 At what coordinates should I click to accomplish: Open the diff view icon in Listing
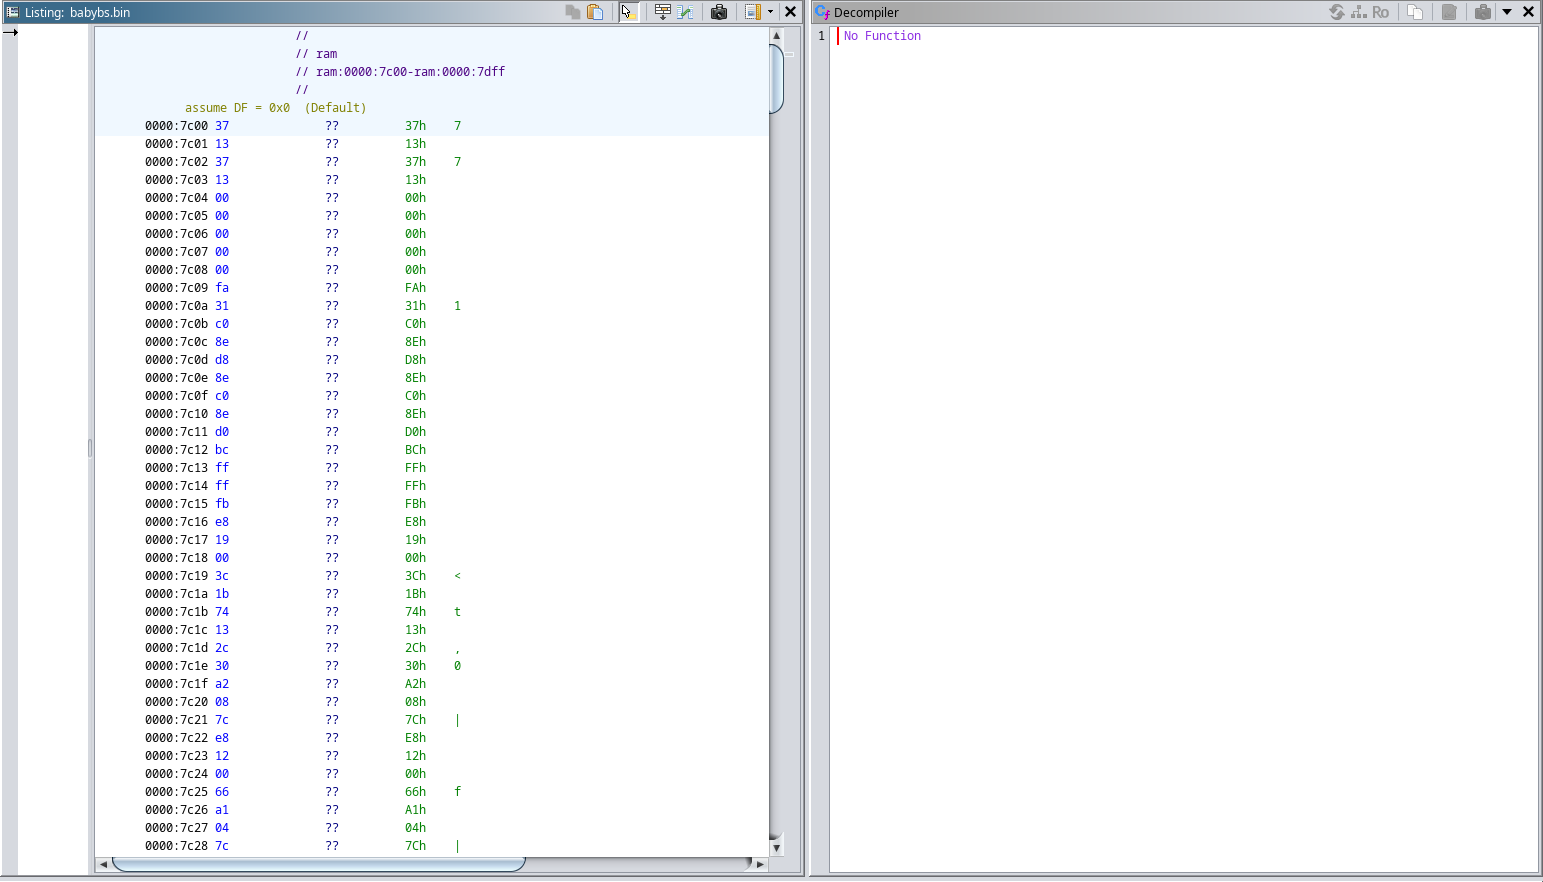685,12
